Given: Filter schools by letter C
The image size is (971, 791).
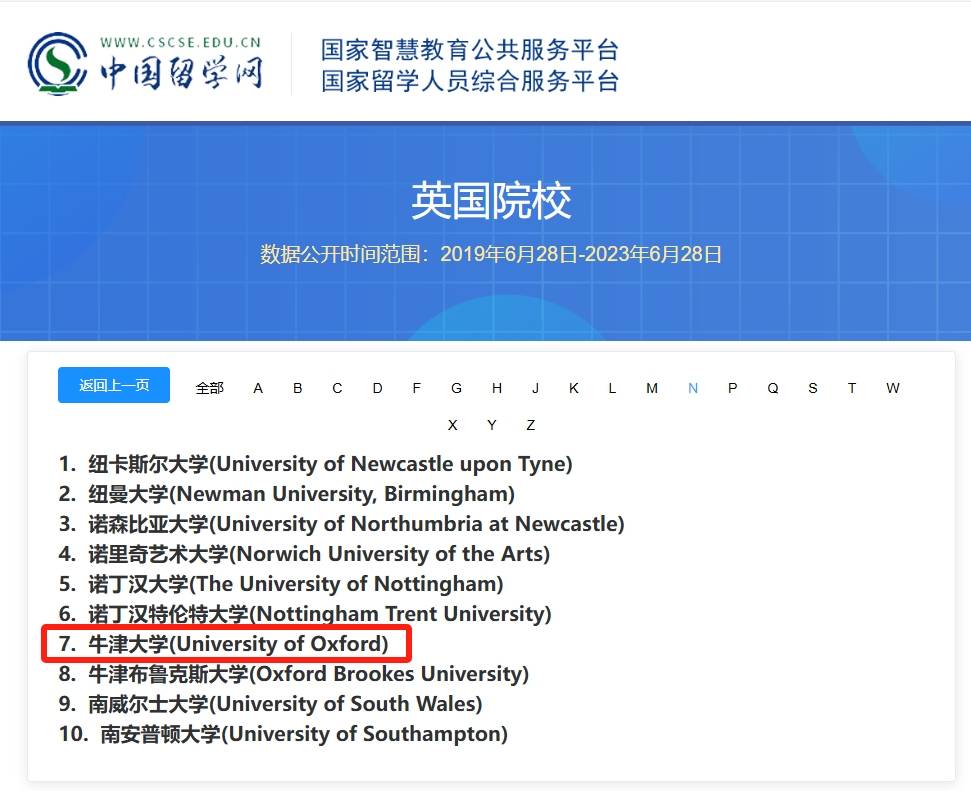Looking at the screenshot, I should pyautogui.click(x=337, y=388).
